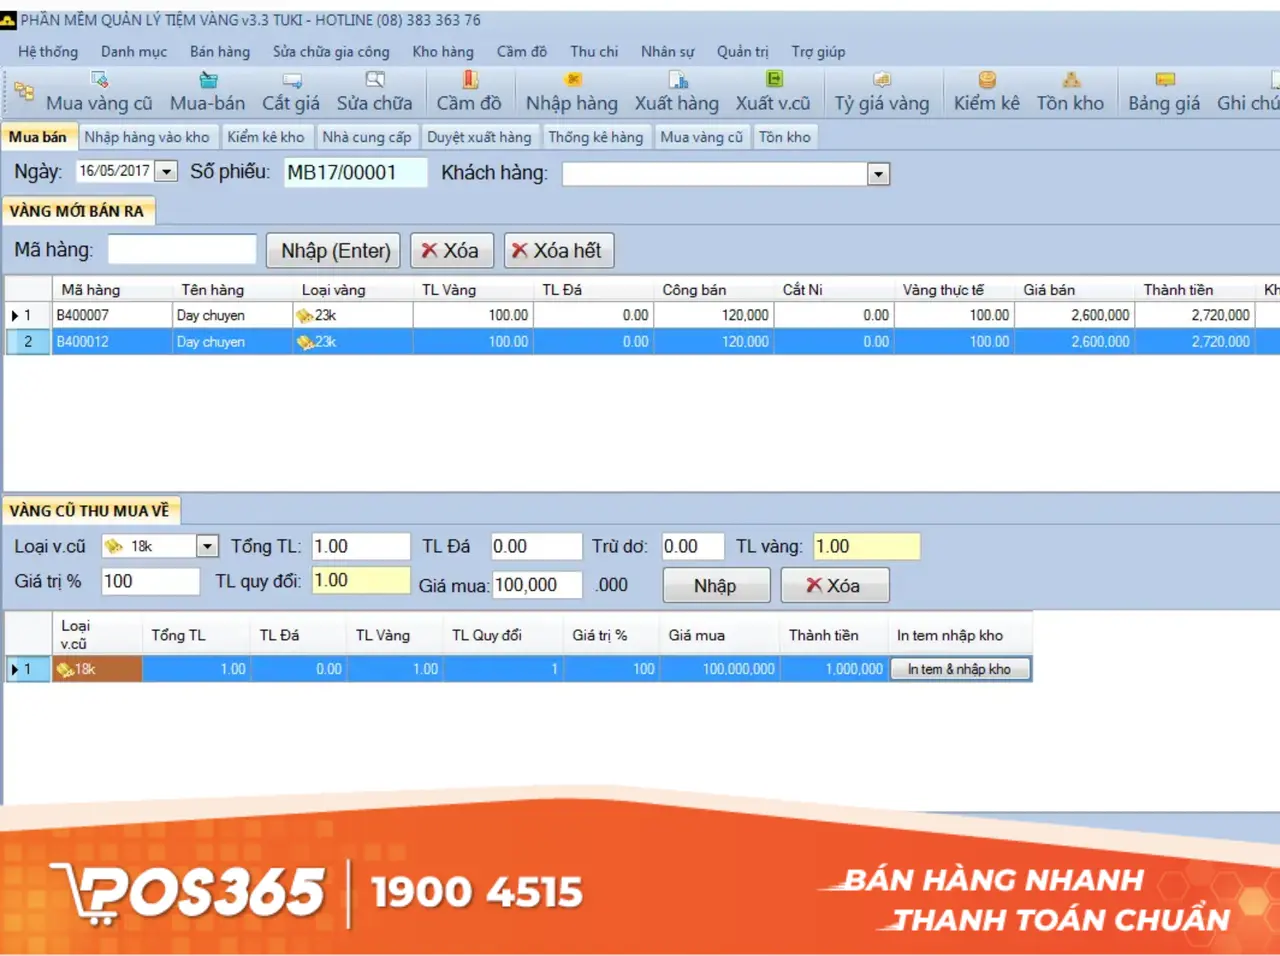The image size is (1280, 956).
Task: Switch to the Duyệt xuất hàng tab
Action: 479,137
